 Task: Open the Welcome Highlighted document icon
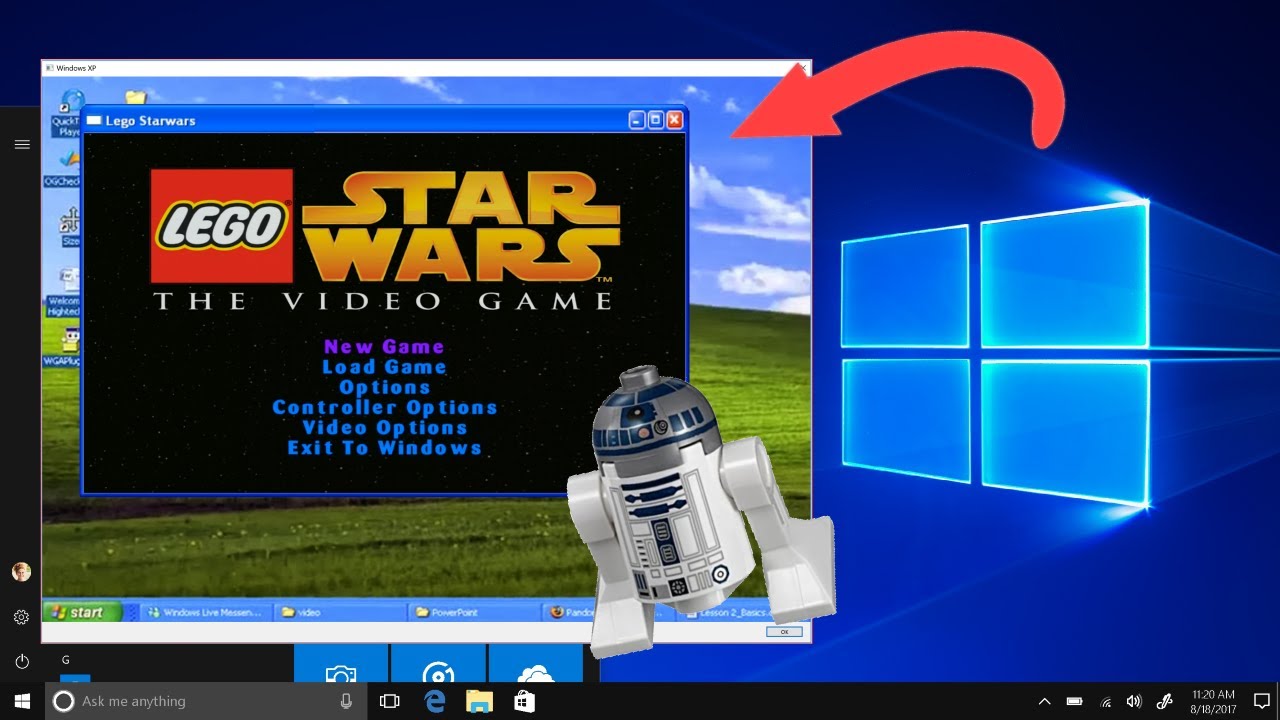66,292
